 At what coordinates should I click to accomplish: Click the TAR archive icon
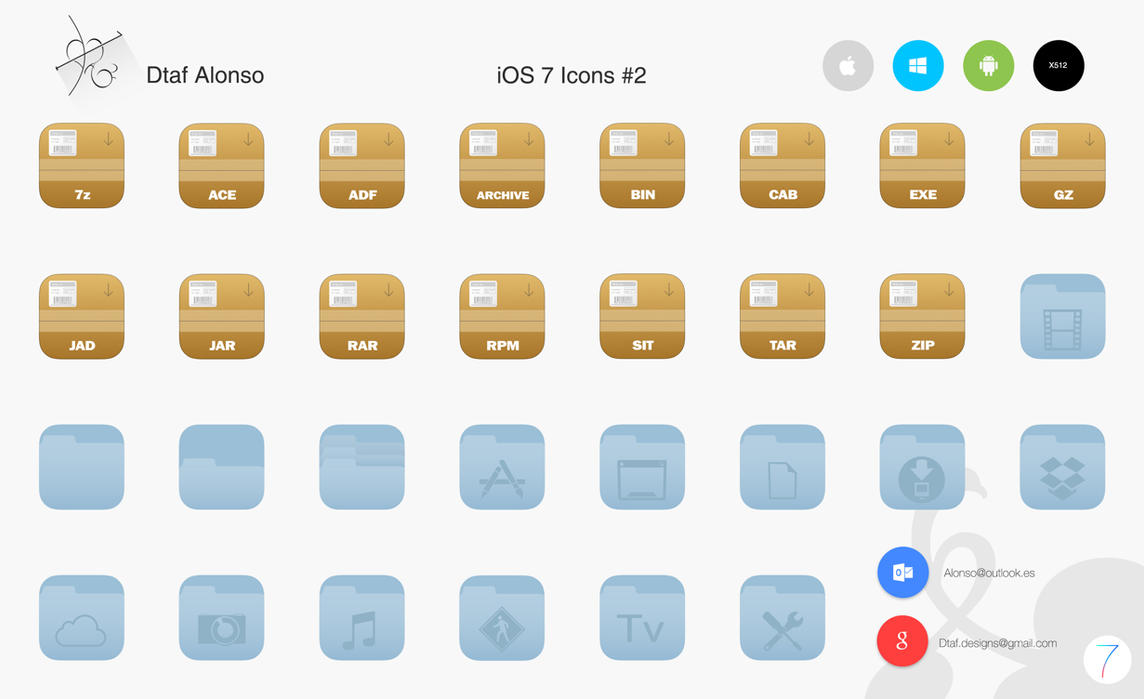click(781, 316)
